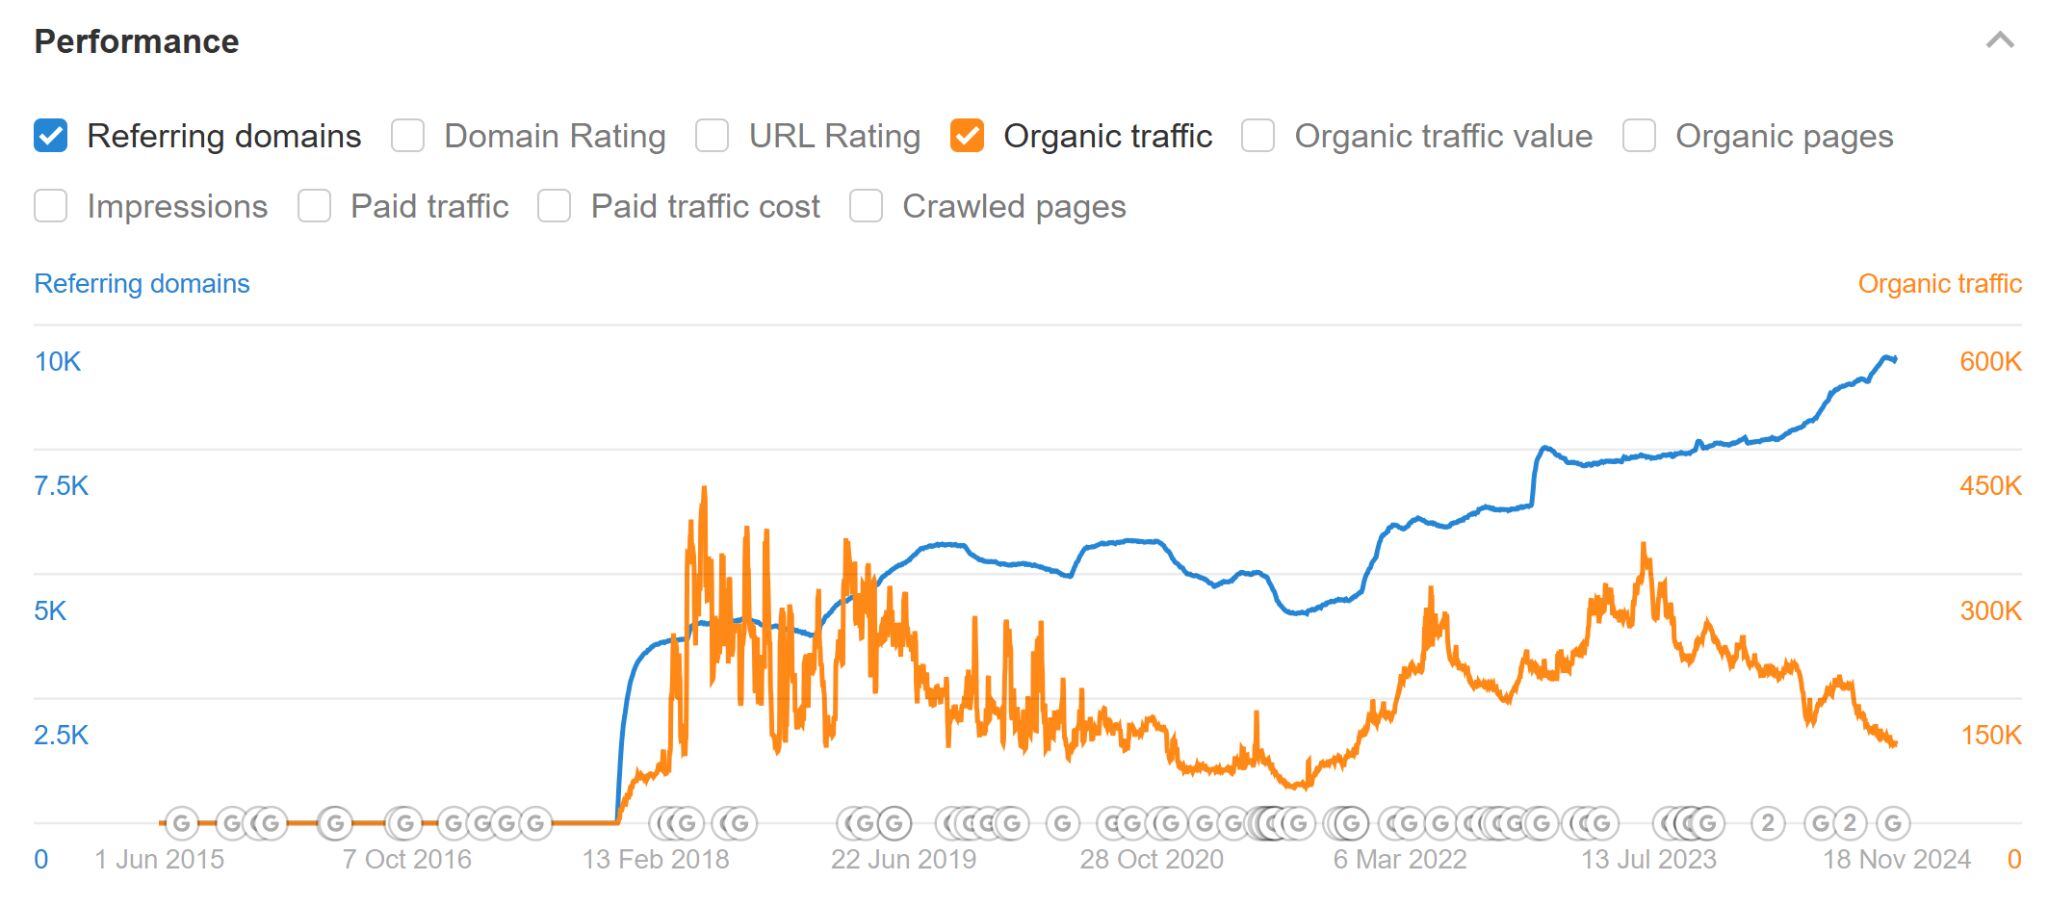This screenshot has width=2048, height=897.
Task: Enable the Impressions checkbox
Action: click(50, 206)
